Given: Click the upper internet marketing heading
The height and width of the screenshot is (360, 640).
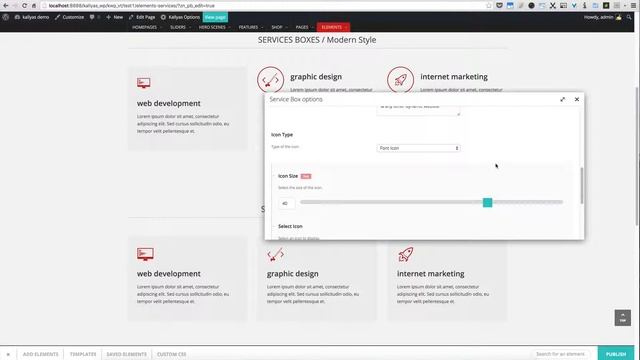Looking at the screenshot, I should [x=454, y=77].
